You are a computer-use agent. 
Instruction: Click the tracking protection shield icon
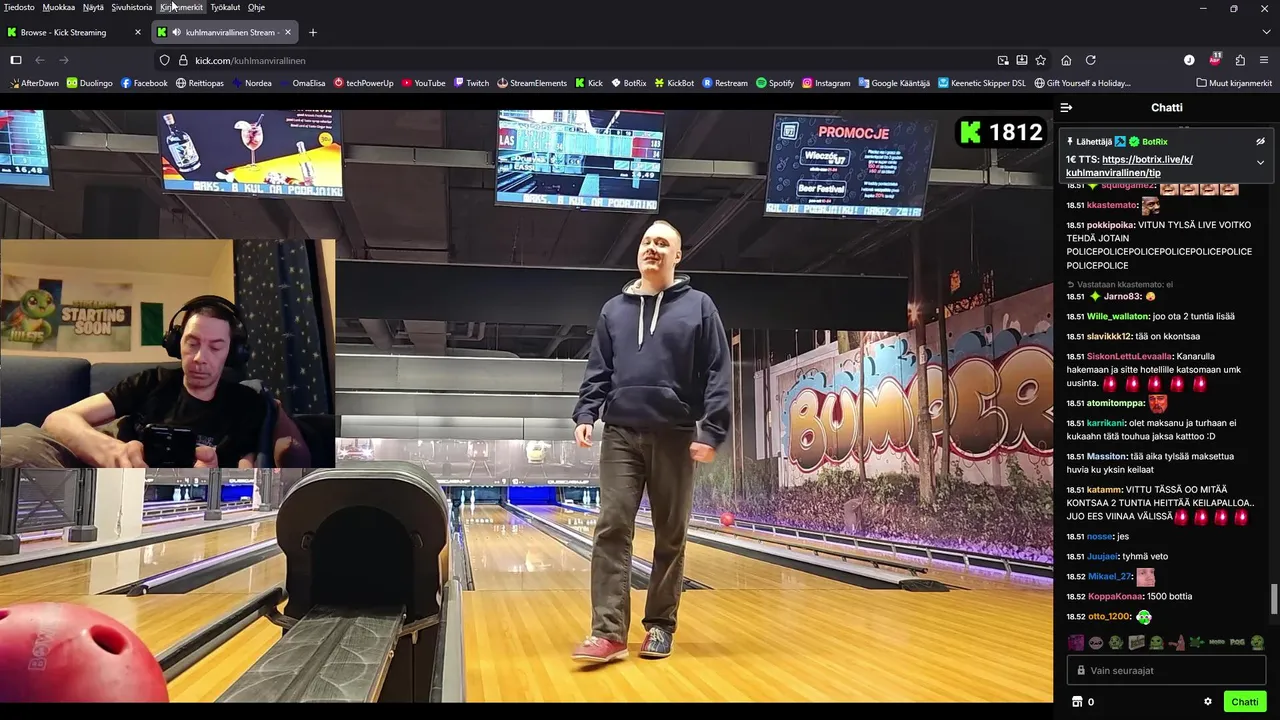point(165,60)
